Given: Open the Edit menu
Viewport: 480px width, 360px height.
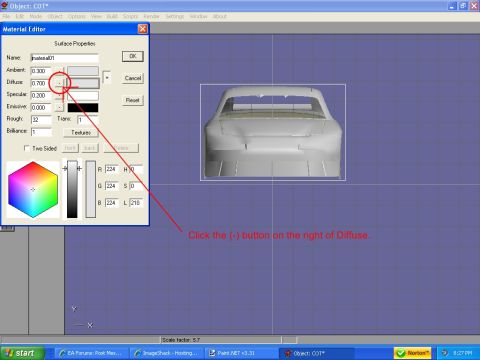Looking at the screenshot, I should (x=20, y=16).
